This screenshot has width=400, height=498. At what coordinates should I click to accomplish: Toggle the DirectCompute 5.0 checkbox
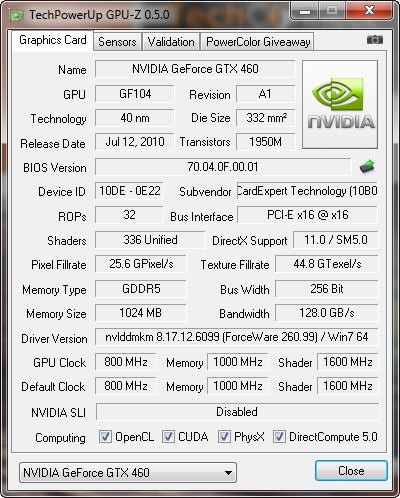click(279, 437)
